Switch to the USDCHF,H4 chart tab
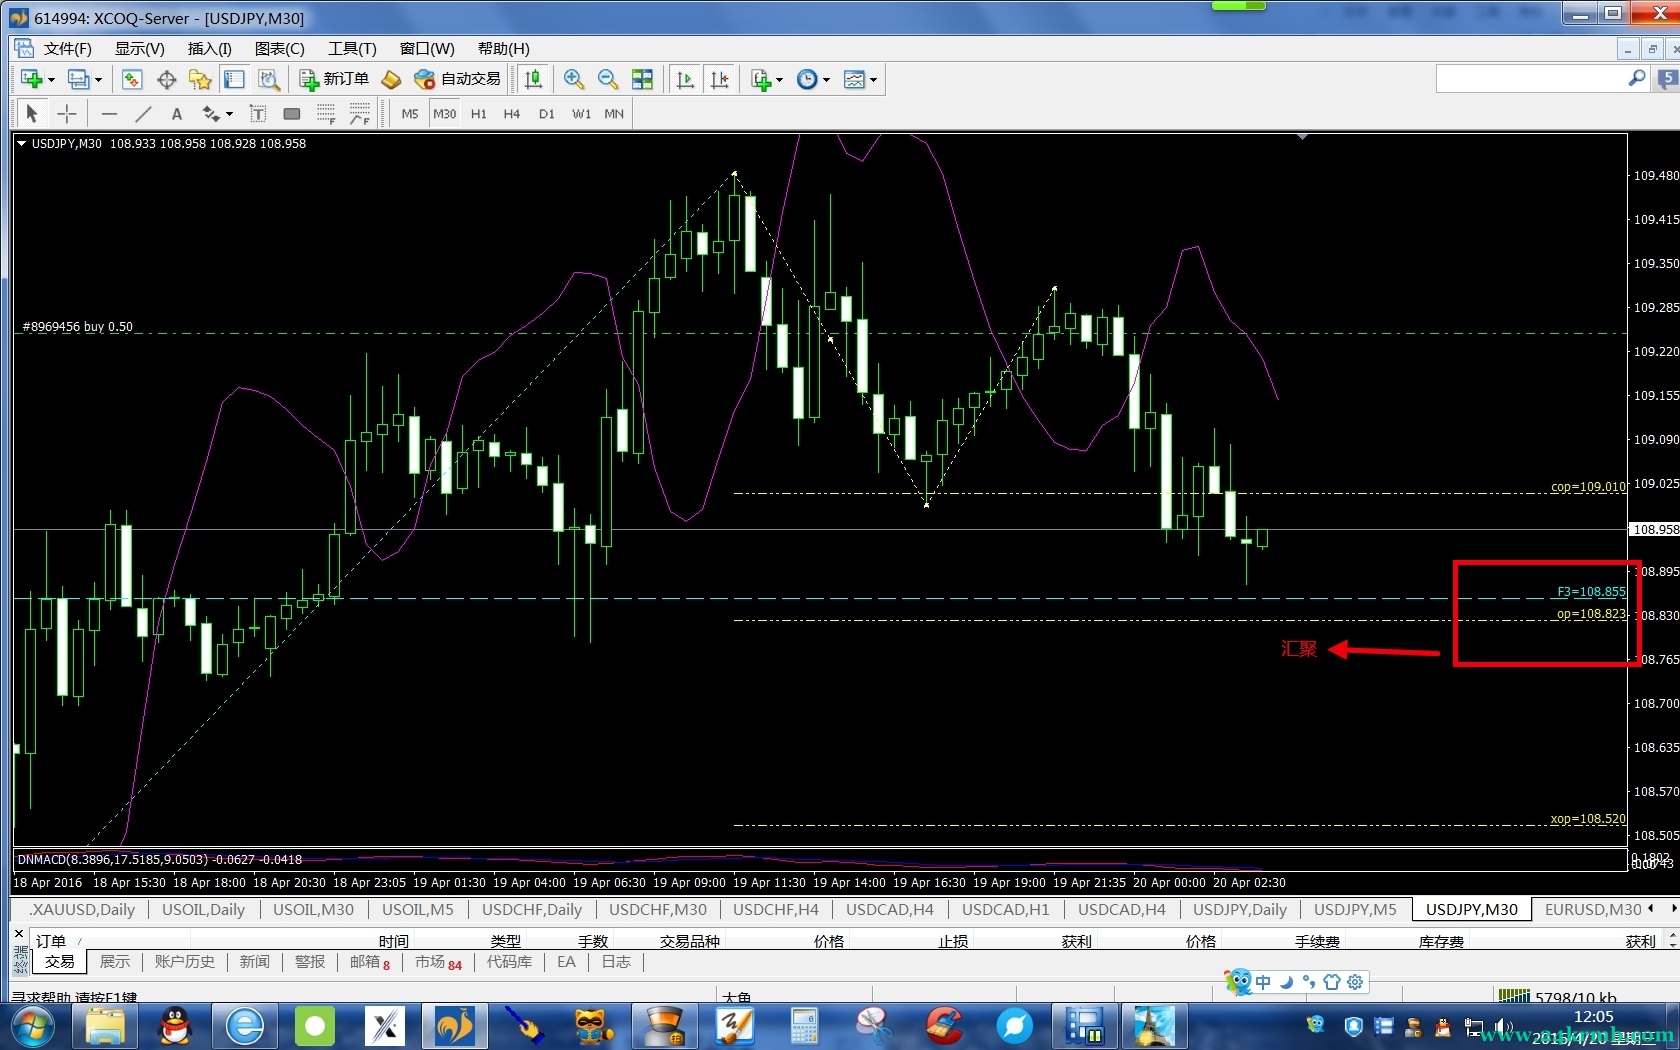Image resolution: width=1680 pixels, height=1050 pixels. point(775,910)
